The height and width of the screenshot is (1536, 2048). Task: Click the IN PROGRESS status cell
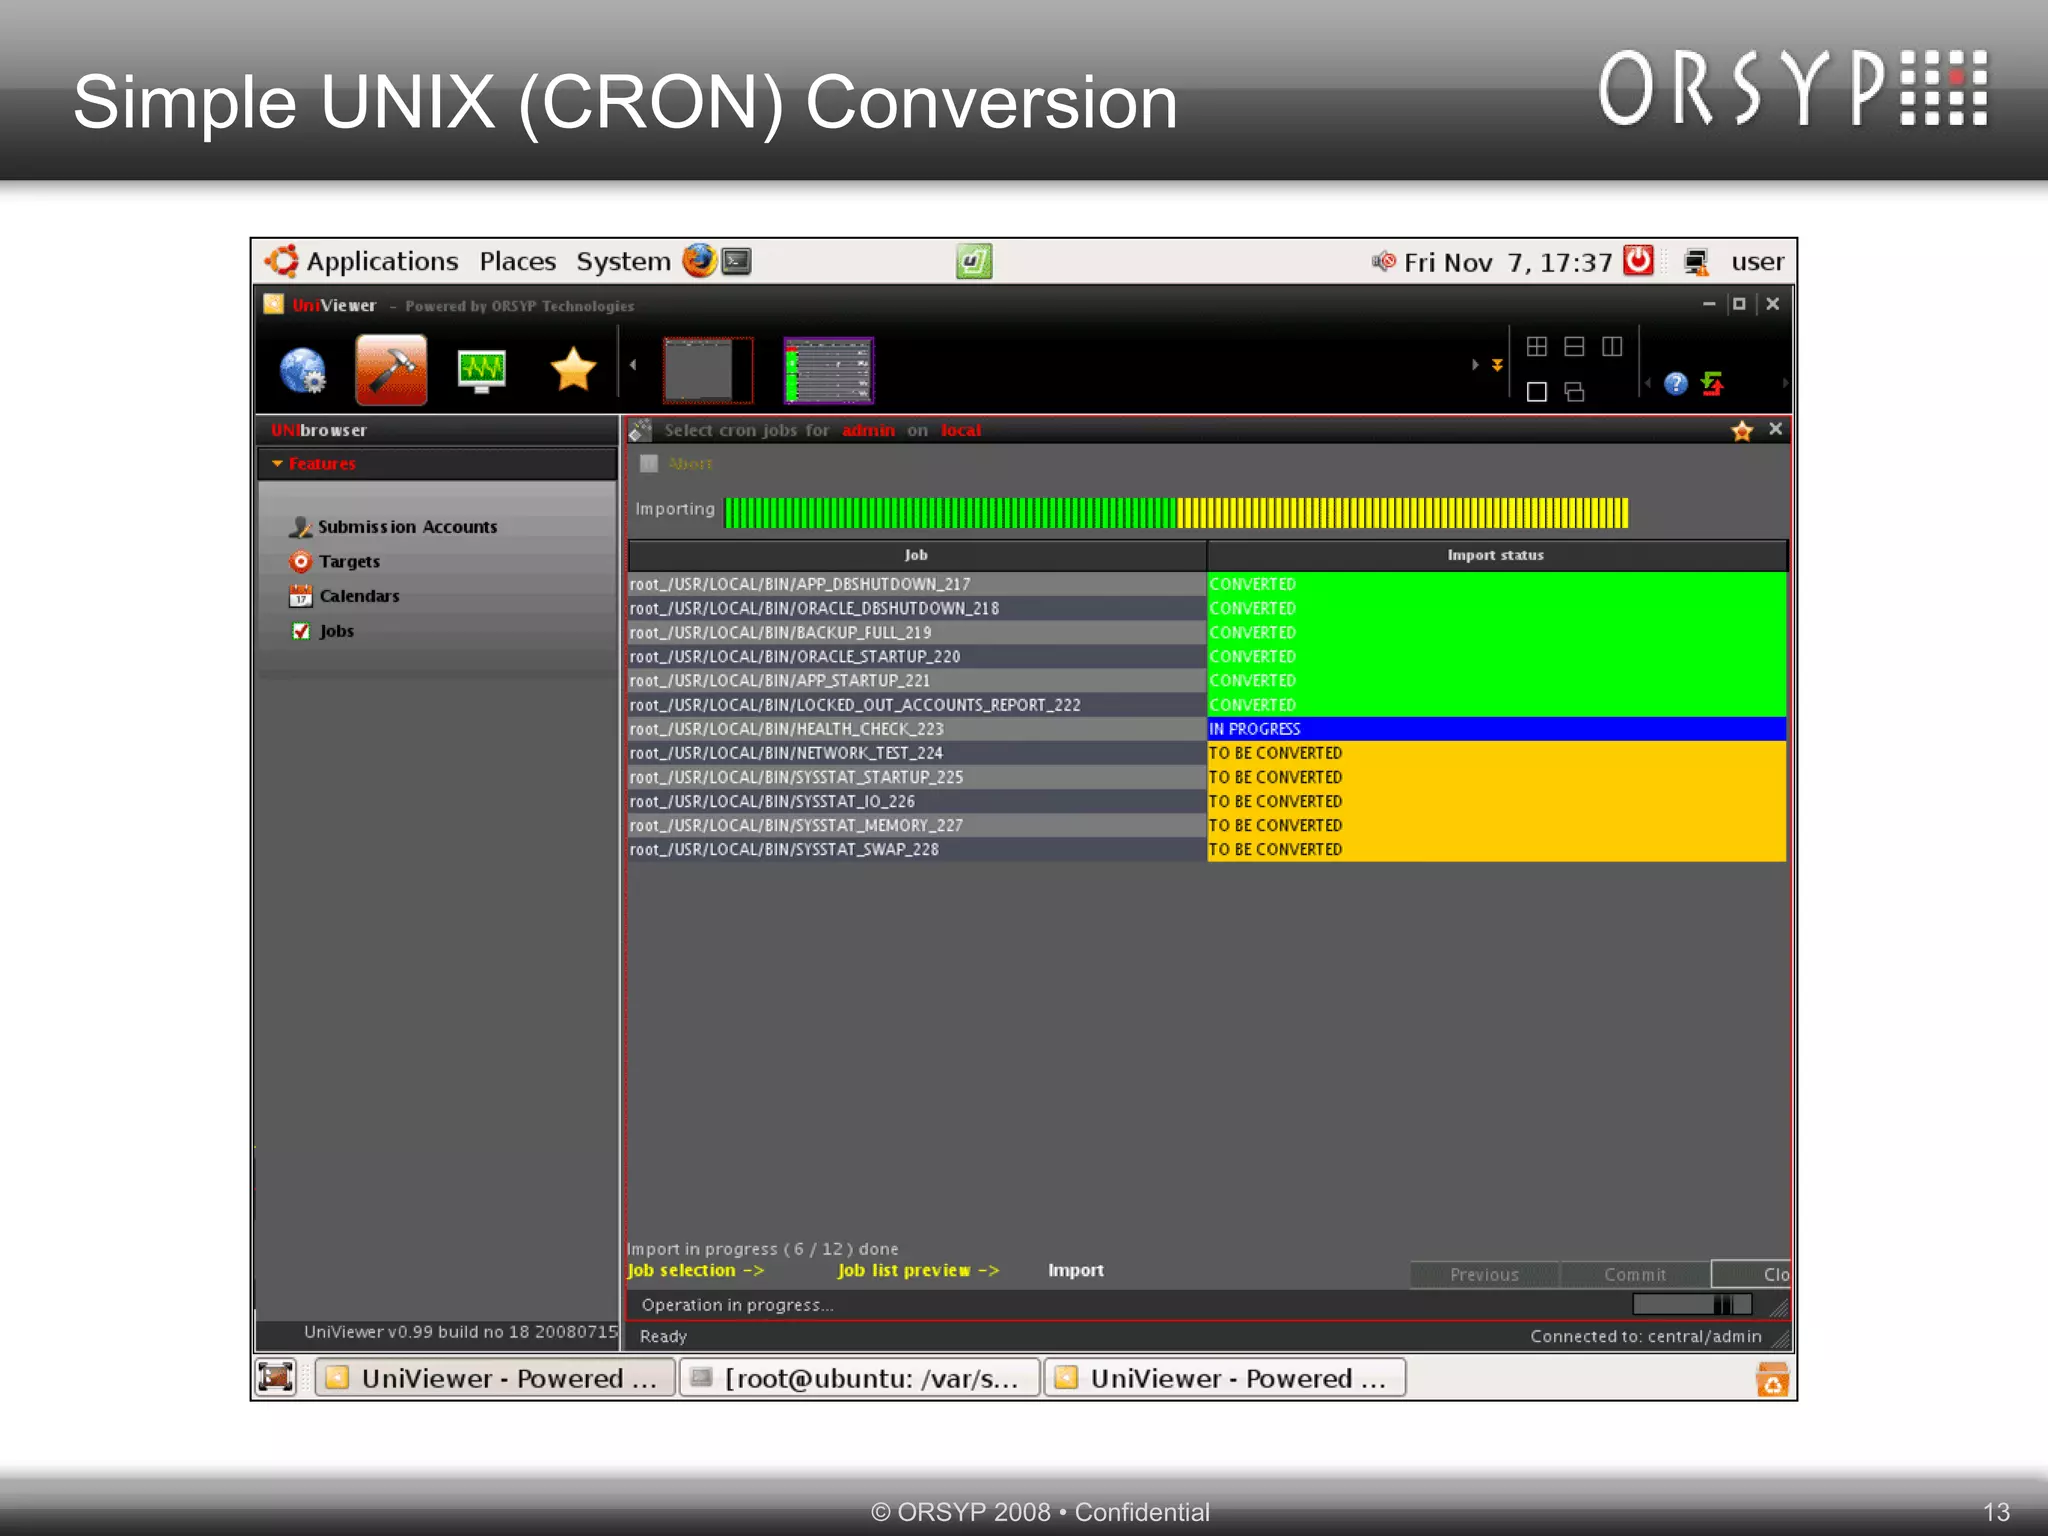click(x=1496, y=729)
